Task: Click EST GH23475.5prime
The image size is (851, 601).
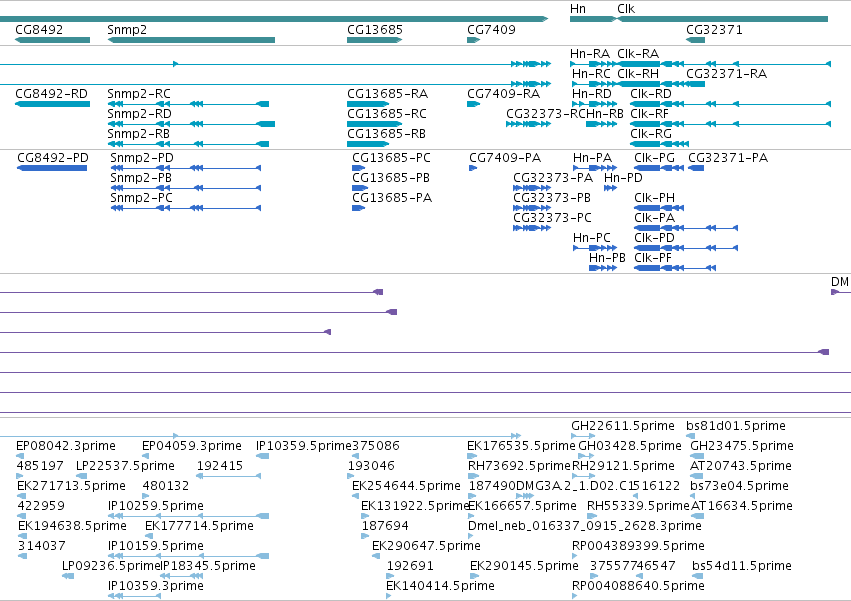Action: point(742,446)
